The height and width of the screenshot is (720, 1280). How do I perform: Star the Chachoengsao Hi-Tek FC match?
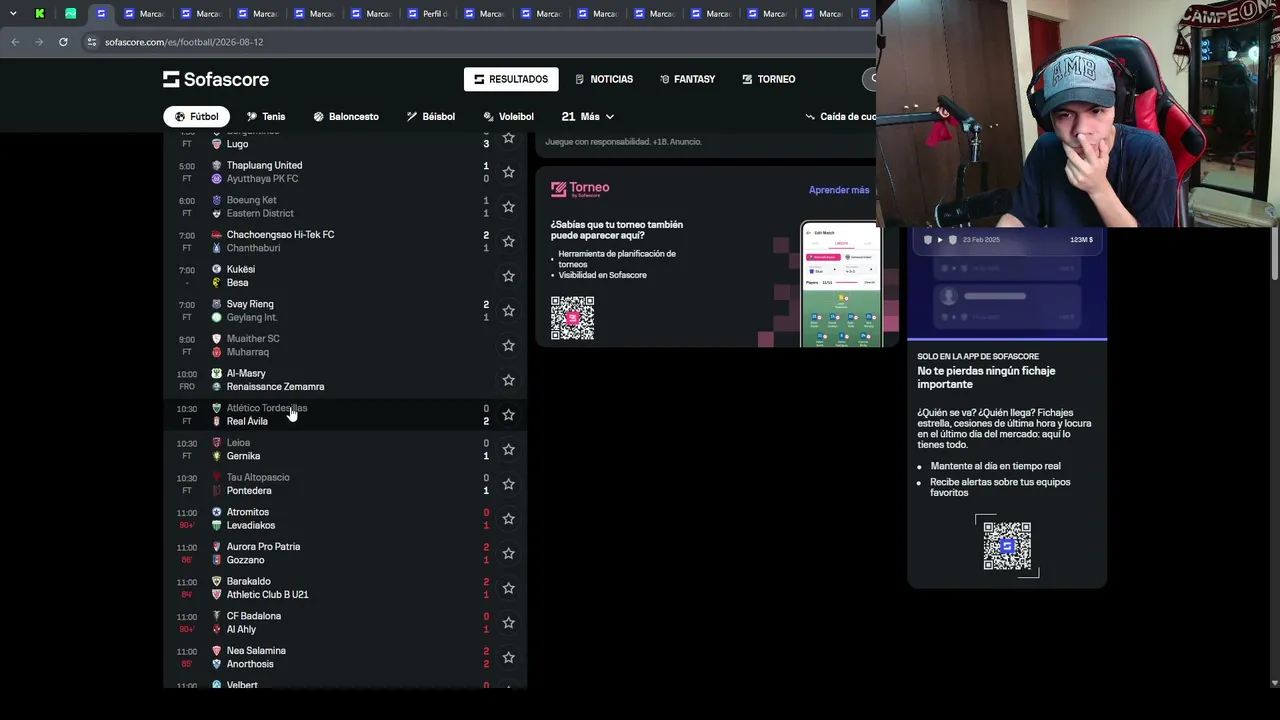pyautogui.click(x=508, y=241)
